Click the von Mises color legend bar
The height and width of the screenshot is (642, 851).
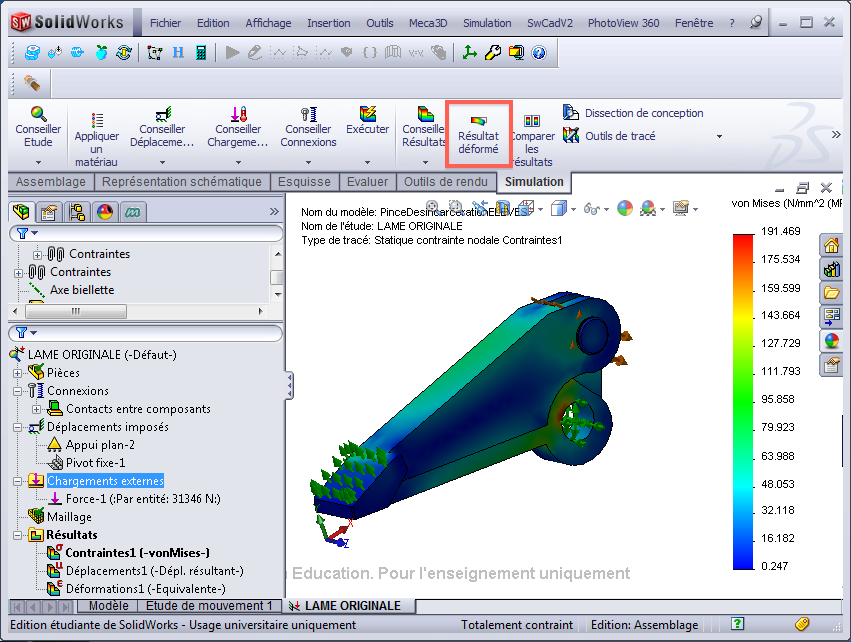pyautogui.click(x=743, y=402)
